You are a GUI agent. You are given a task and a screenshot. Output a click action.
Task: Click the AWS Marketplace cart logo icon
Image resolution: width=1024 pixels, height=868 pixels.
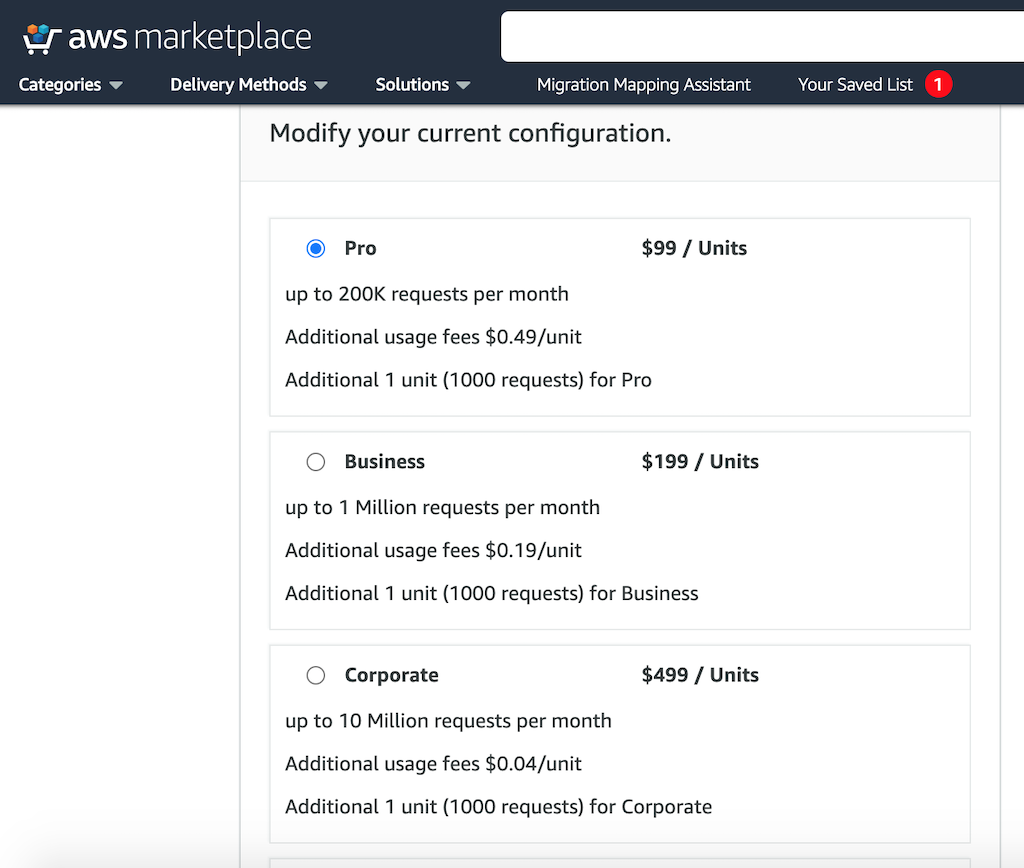point(40,39)
